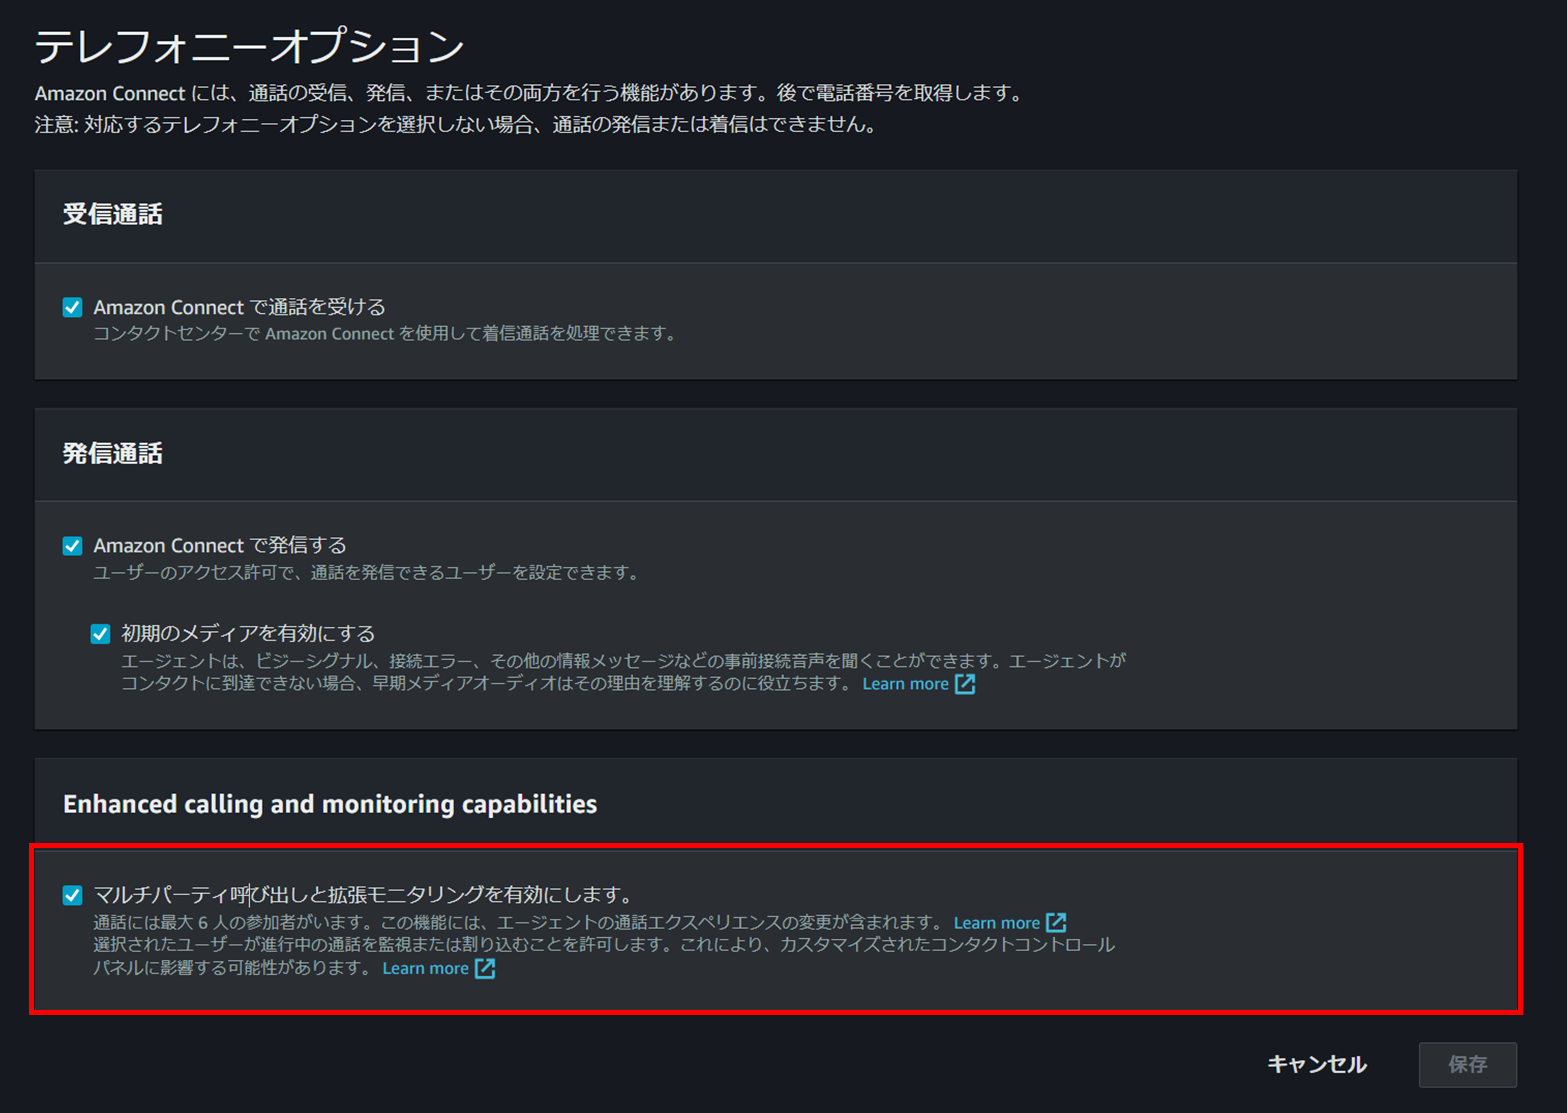Click the description 'コンタクトセンターで Amazon Connect を使用して着信通話を処理できます。'
Screen dimensions: 1567x1113
coord(386,334)
